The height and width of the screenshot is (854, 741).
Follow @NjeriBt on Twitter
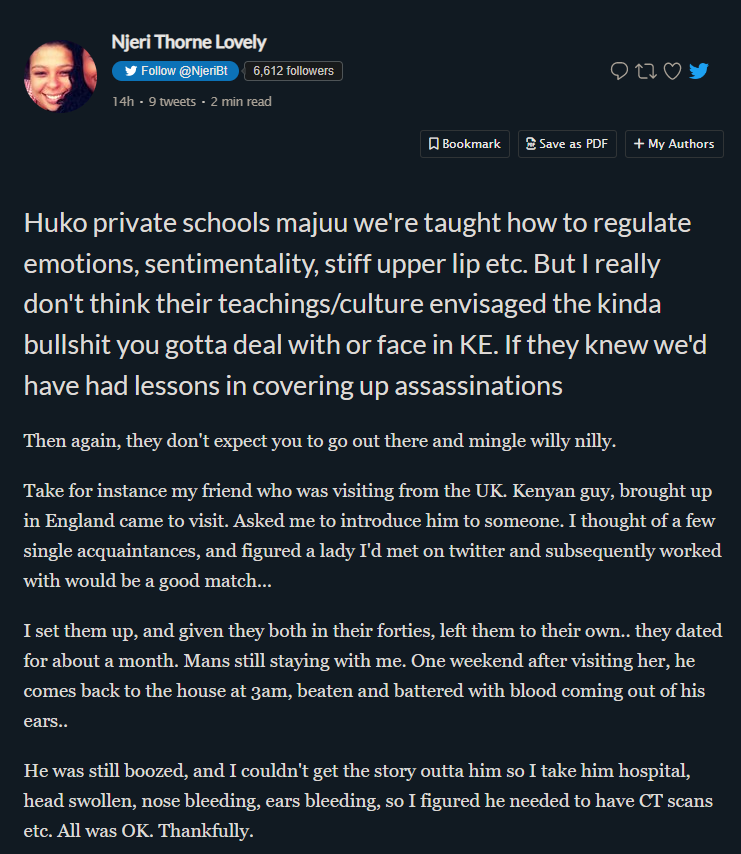coord(175,71)
